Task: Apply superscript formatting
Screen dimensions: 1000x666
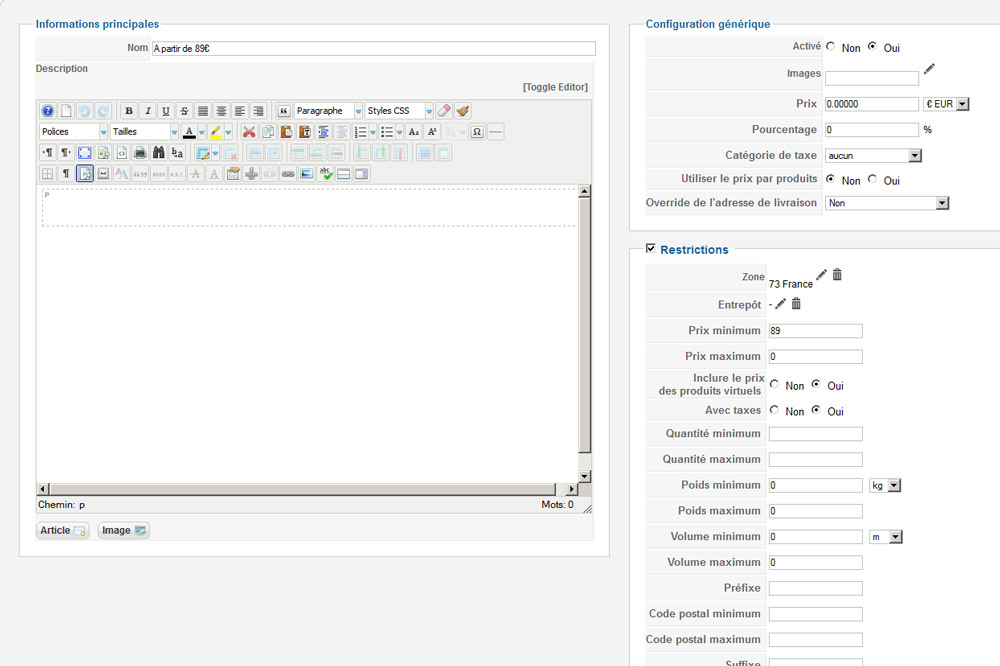Action: (432, 132)
